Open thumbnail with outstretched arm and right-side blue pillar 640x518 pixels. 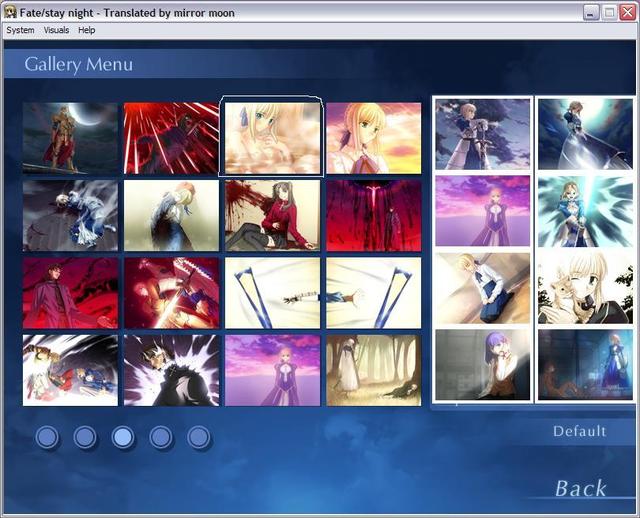click(374, 293)
